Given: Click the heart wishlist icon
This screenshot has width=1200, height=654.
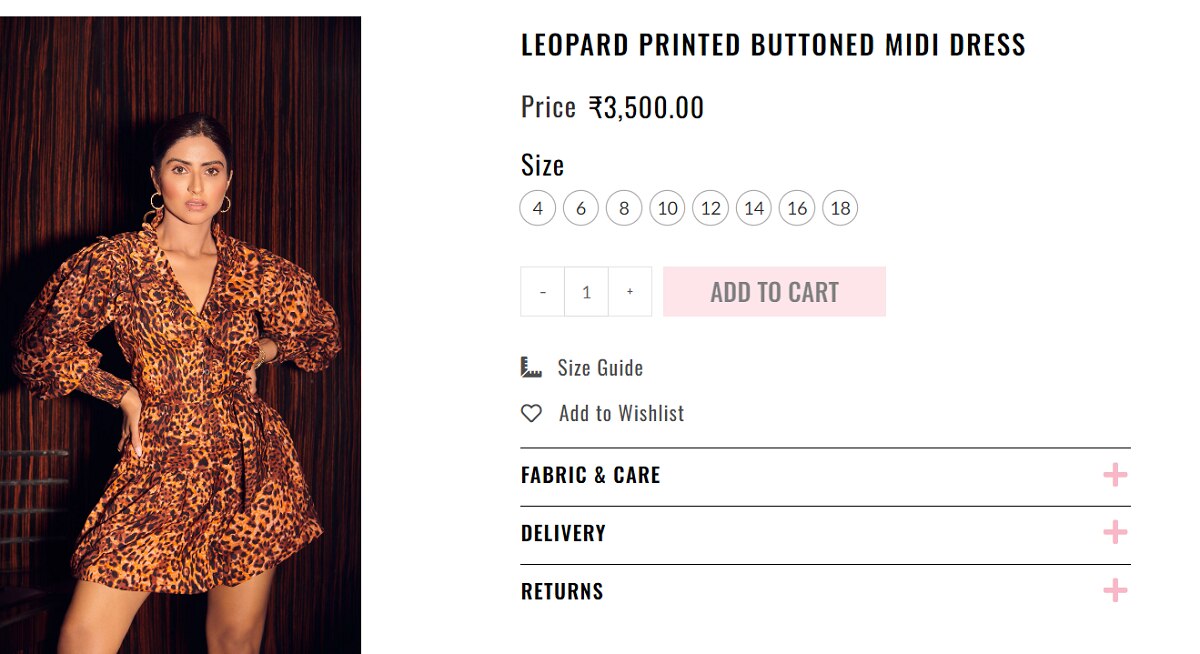Looking at the screenshot, I should coord(531,413).
